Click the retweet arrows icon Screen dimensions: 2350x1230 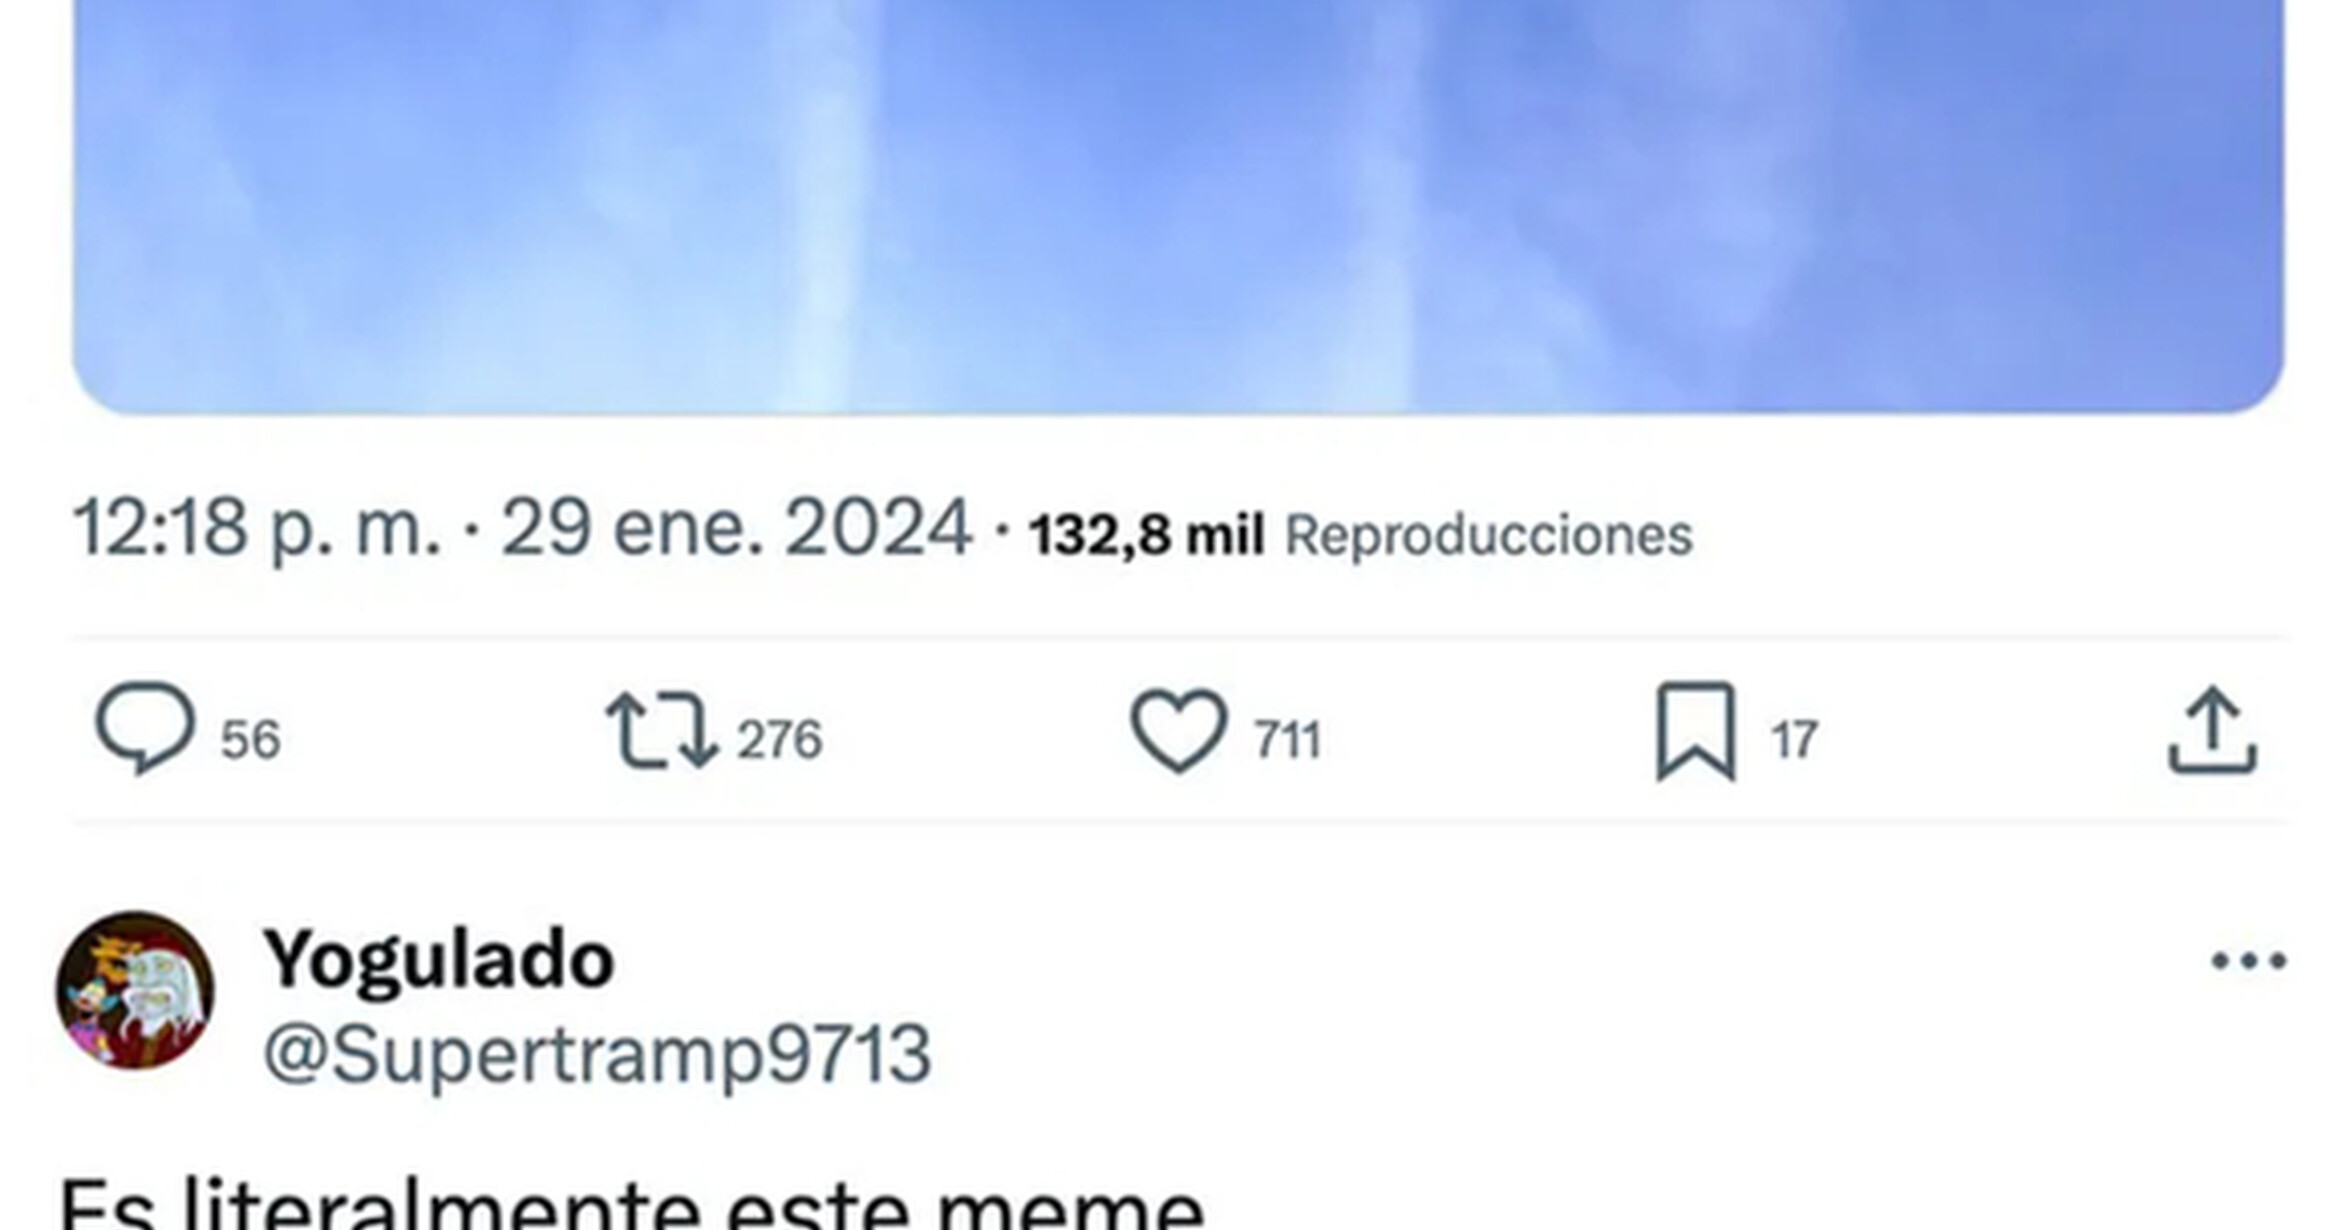click(x=662, y=732)
